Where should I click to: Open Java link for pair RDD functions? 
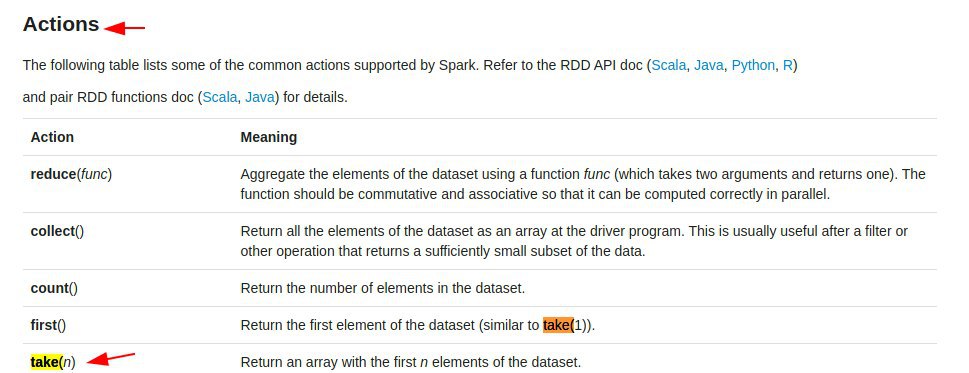pos(260,98)
